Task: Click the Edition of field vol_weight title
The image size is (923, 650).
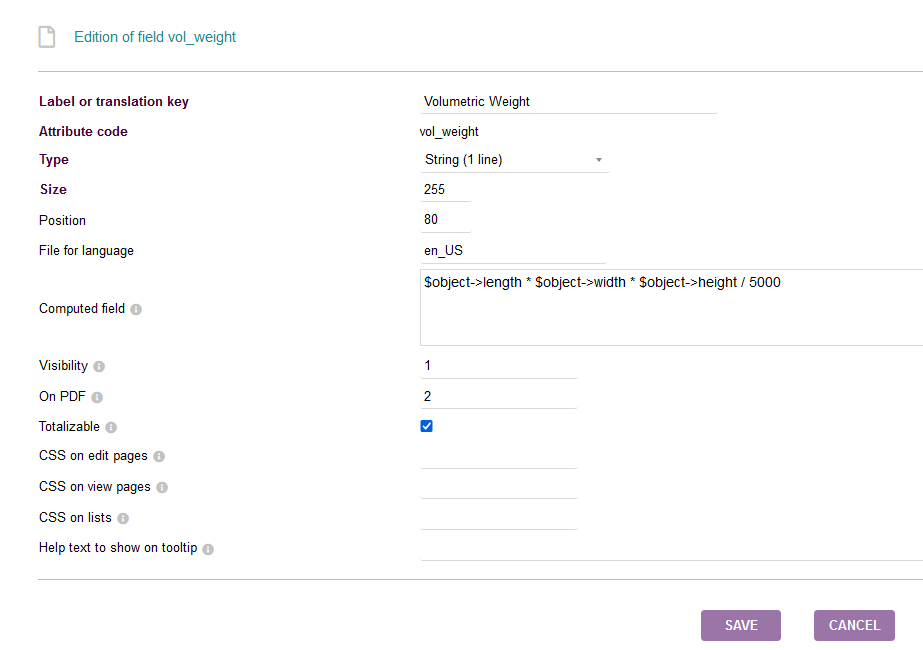Action: (x=155, y=37)
